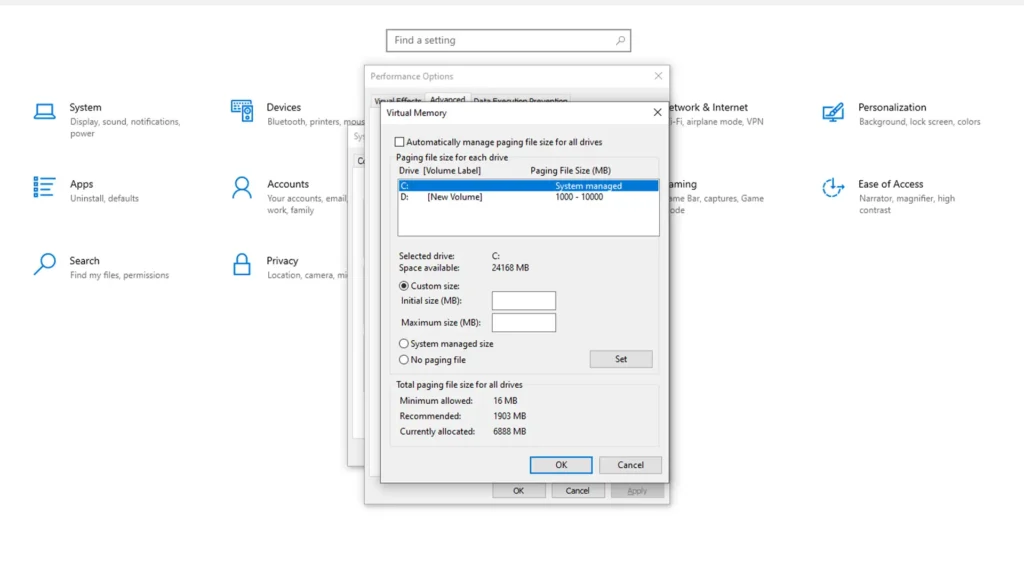Viewport: 1024px width, 576px height.
Task: Open the Search magnifier category icon
Action: click(44, 264)
